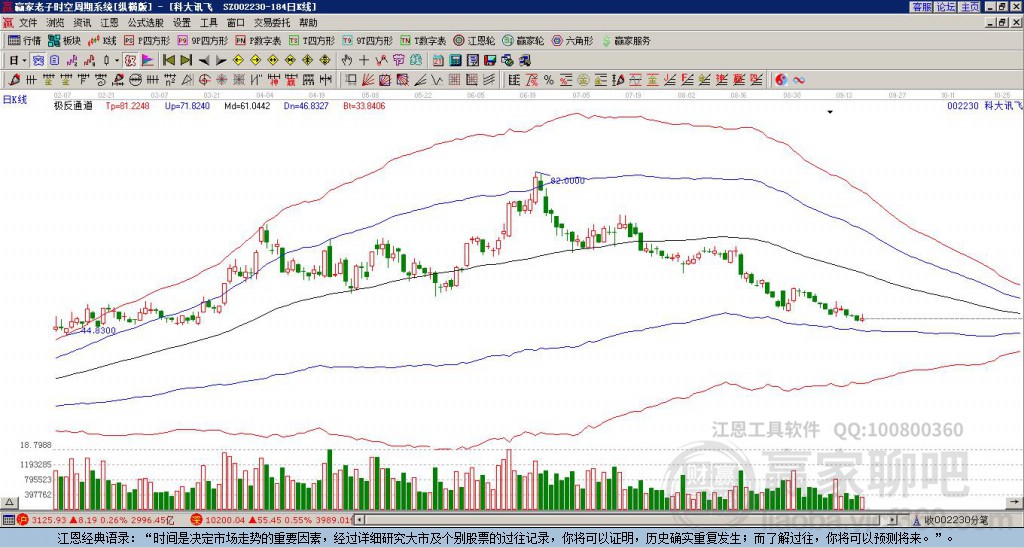This screenshot has width=1024, height=548.
Task: Select the circle target cycle tool
Action: coord(204,80)
